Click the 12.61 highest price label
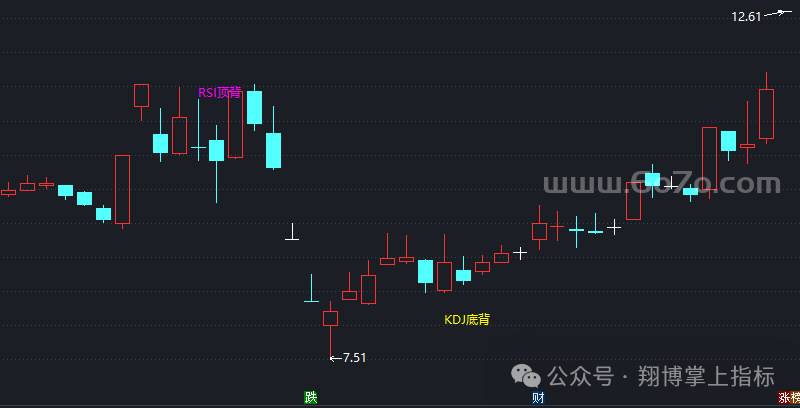 pos(746,16)
